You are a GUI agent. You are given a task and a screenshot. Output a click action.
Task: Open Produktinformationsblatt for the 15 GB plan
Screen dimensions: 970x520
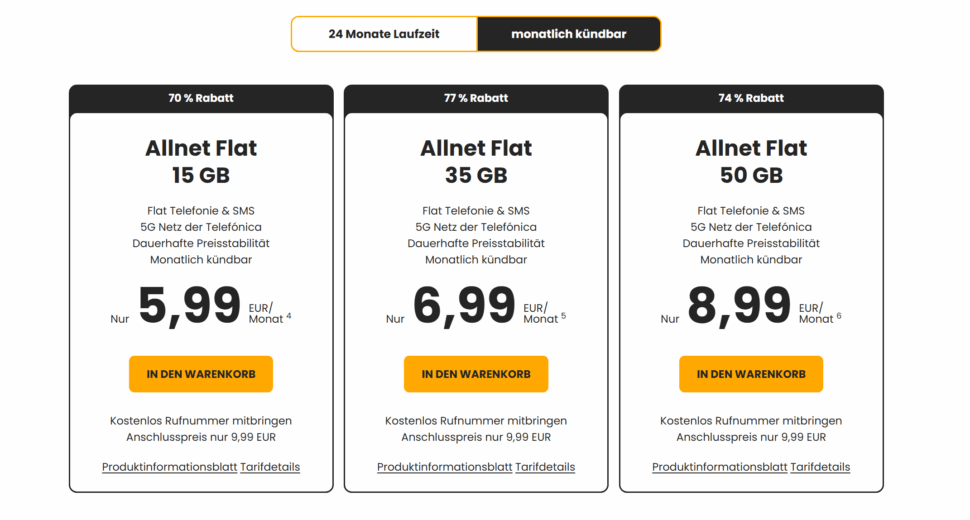pyautogui.click(x=169, y=467)
